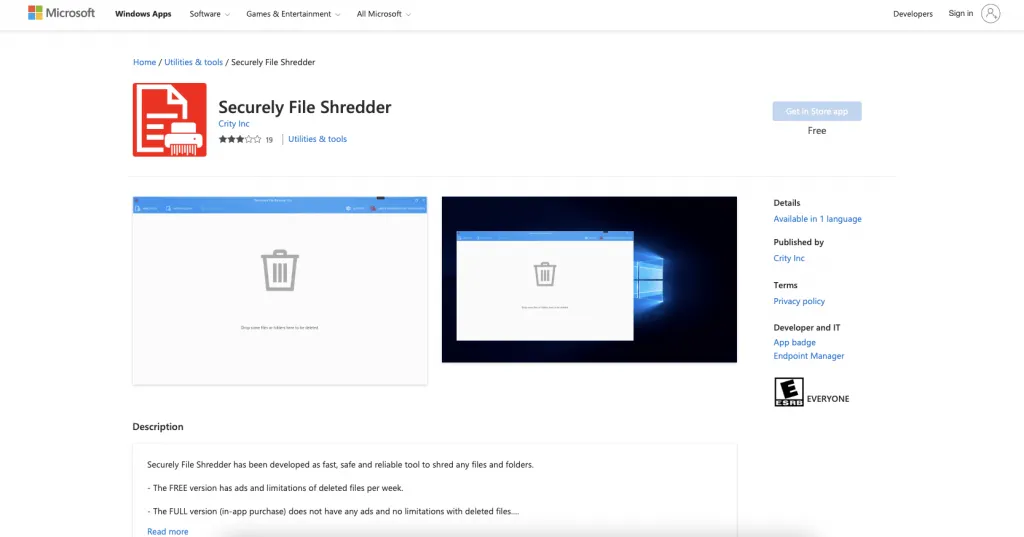This screenshot has width=1024, height=537.
Task: Open Utilities & tools breadcrumb link
Action: pyautogui.click(x=193, y=62)
